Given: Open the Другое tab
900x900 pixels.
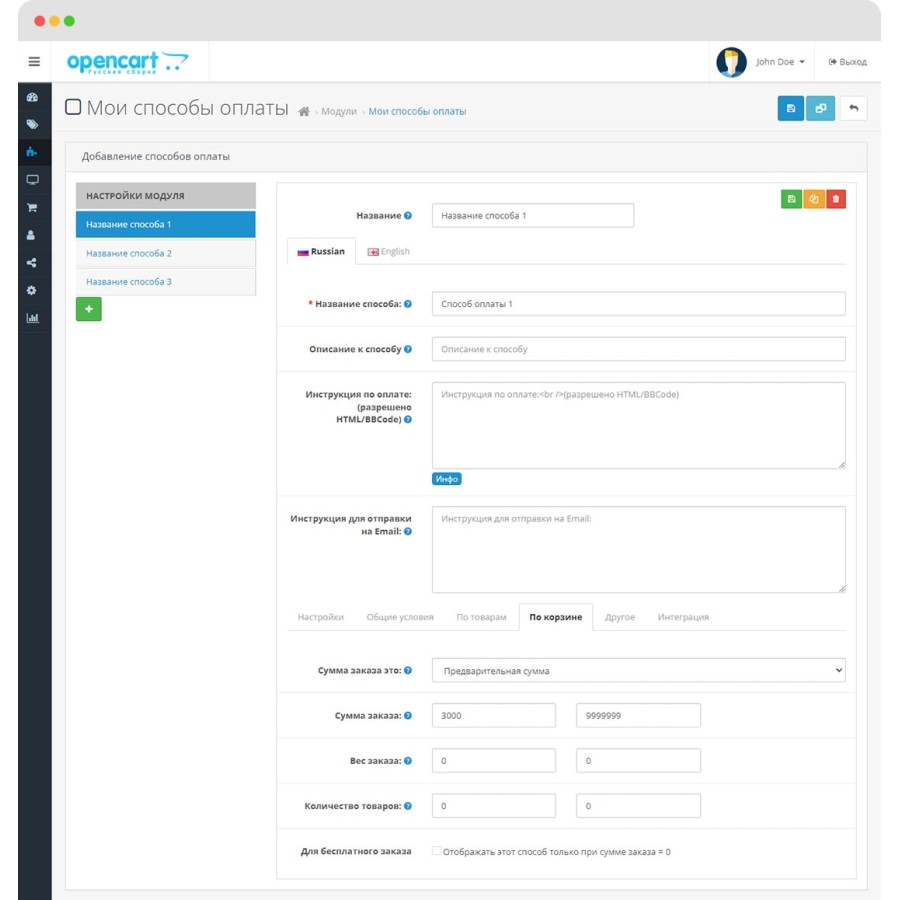Looking at the screenshot, I should [620, 617].
